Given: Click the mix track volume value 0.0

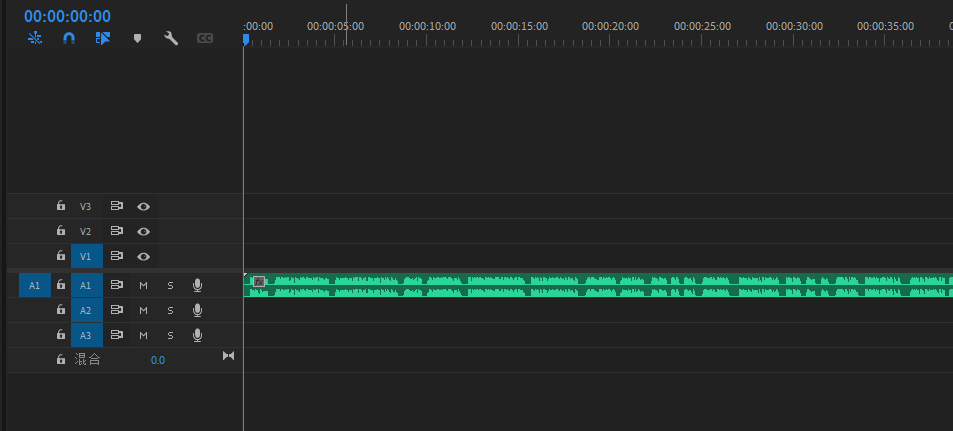Looking at the screenshot, I should [158, 360].
